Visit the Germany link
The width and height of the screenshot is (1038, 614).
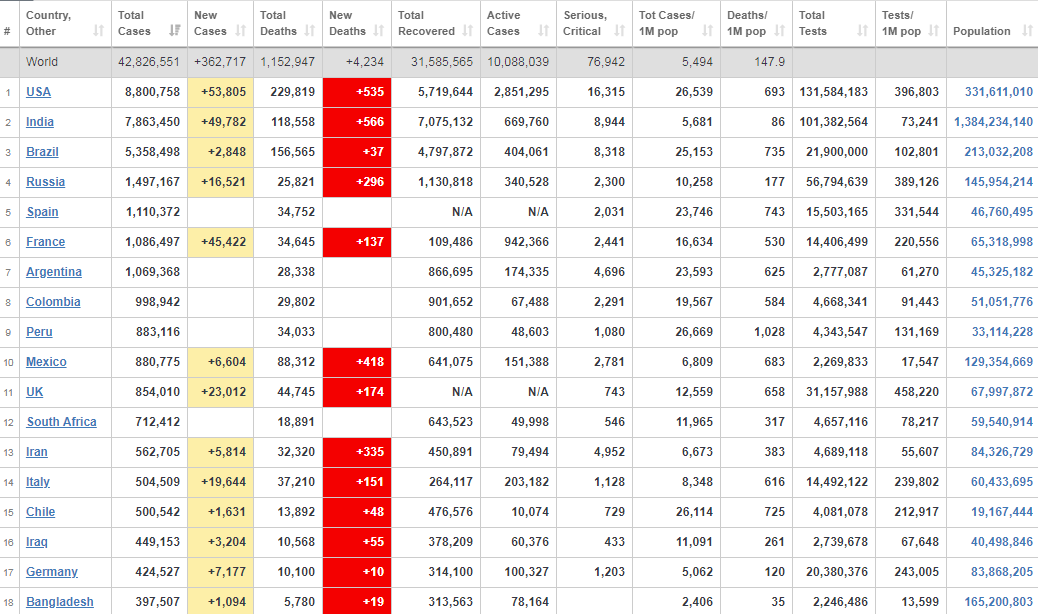click(x=52, y=572)
